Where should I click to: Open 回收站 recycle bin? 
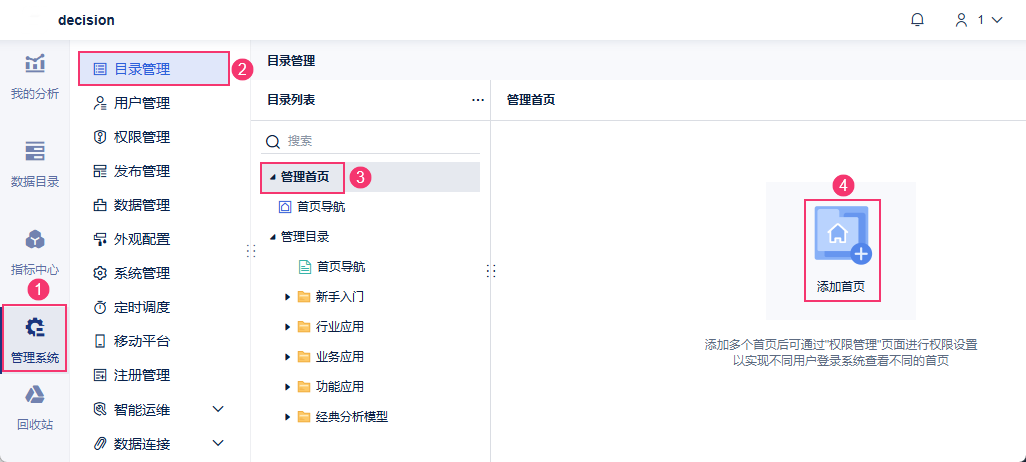pyautogui.click(x=35, y=406)
